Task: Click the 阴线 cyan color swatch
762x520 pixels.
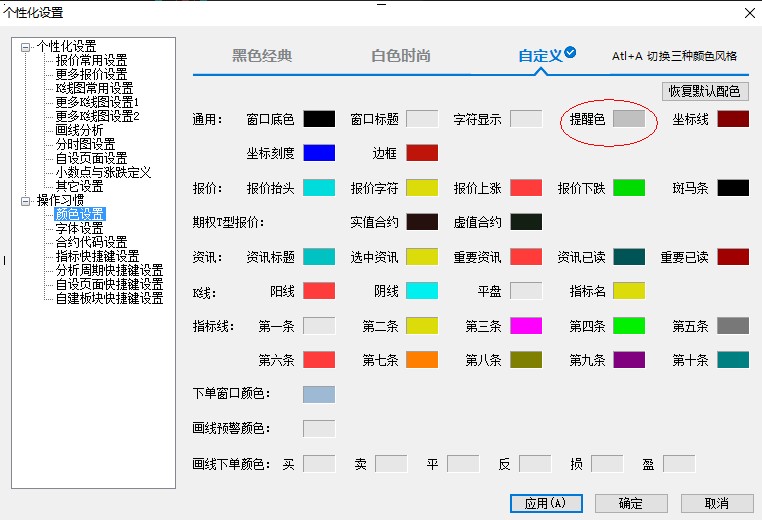Action: [422, 291]
